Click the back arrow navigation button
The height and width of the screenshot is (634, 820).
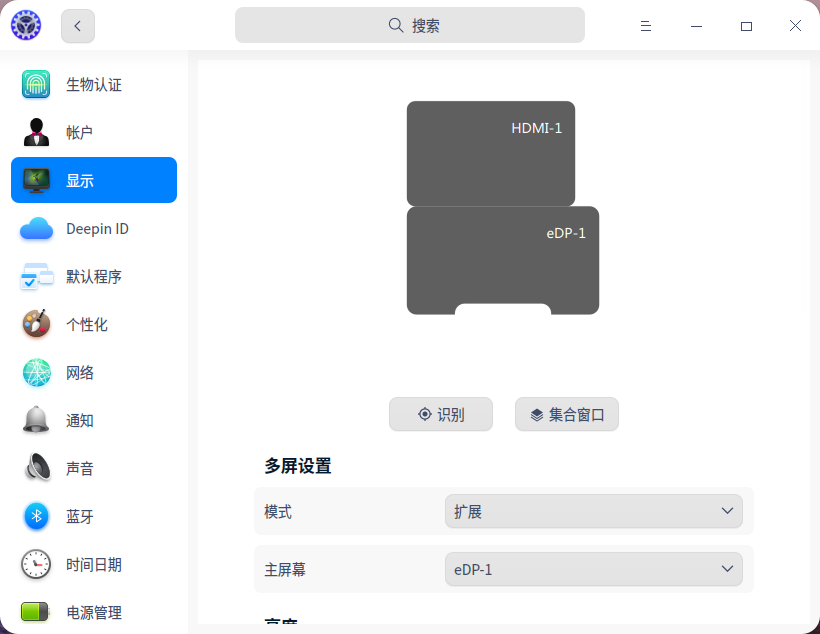(x=77, y=25)
